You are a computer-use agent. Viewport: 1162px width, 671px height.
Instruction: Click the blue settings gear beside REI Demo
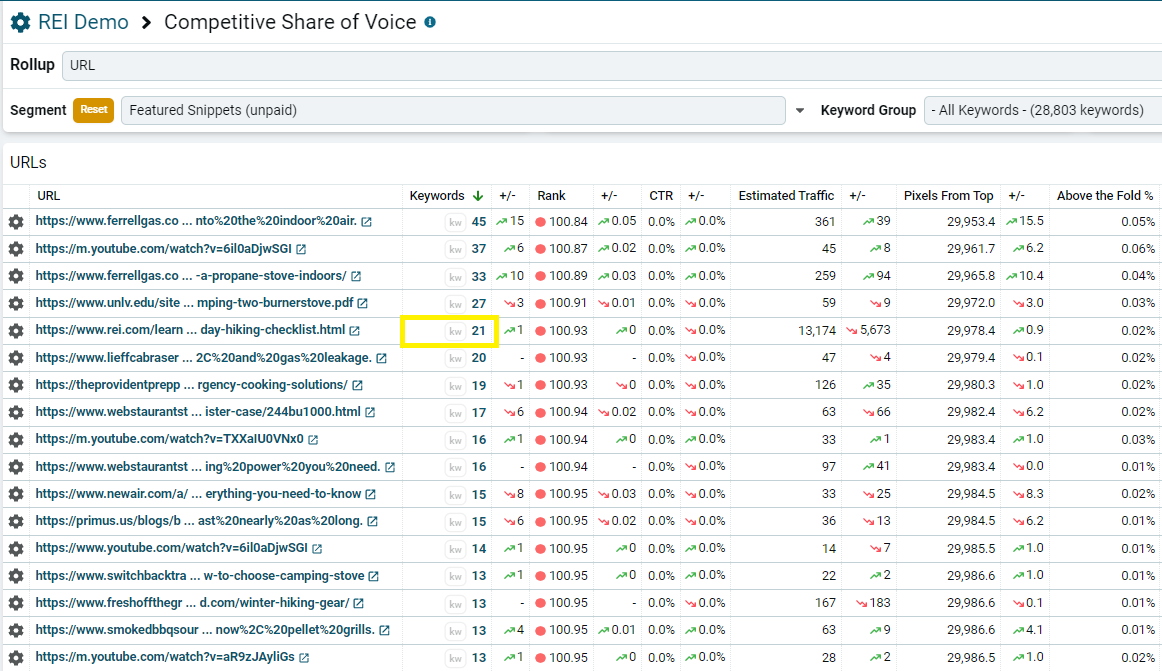click(19, 21)
